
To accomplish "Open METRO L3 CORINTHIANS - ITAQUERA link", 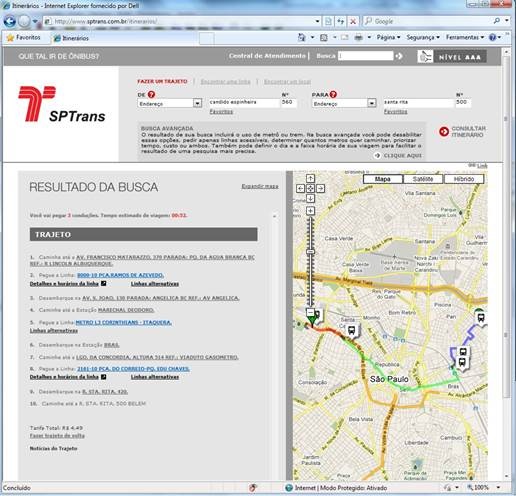I will (x=124, y=322).
